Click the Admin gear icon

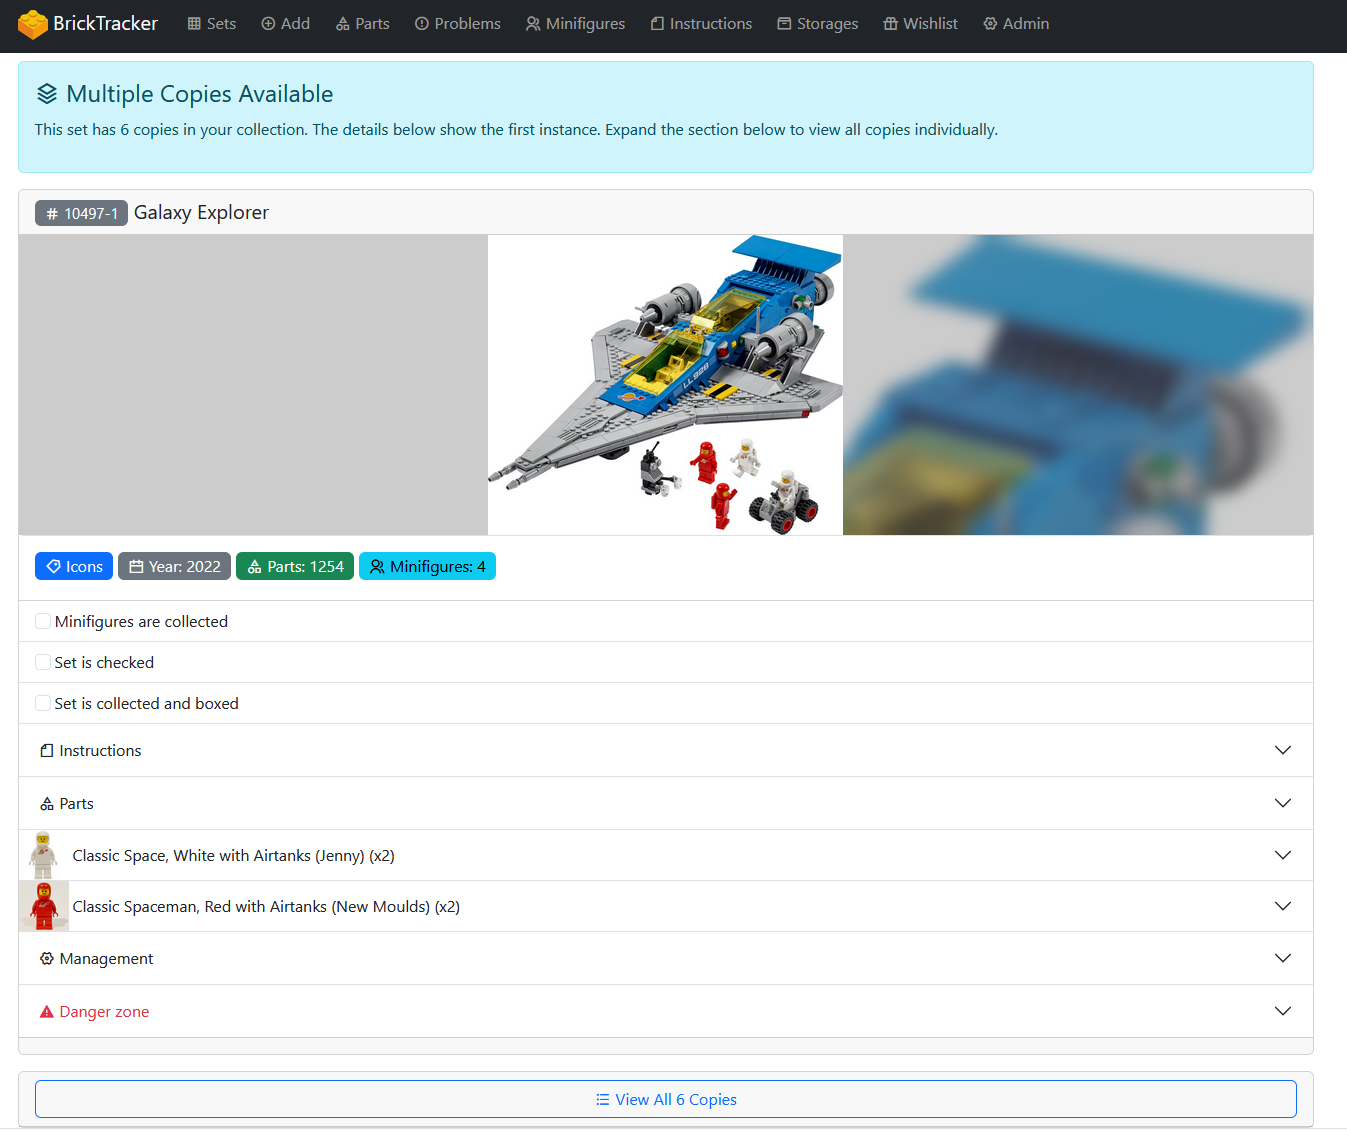click(x=990, y=24)
